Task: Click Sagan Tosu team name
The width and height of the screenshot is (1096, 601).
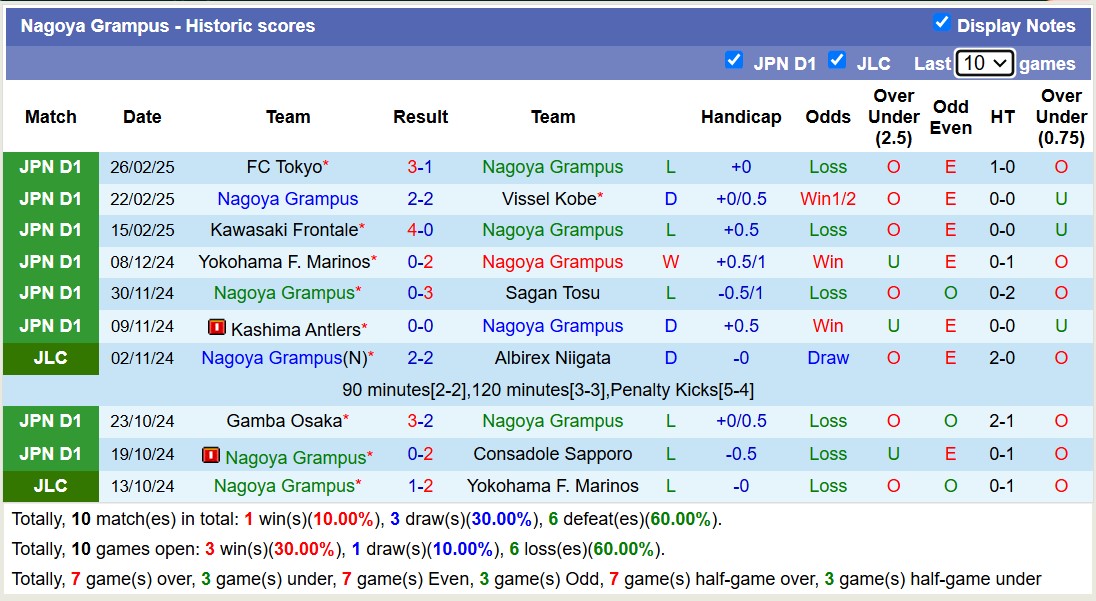Action: [552, 293]
